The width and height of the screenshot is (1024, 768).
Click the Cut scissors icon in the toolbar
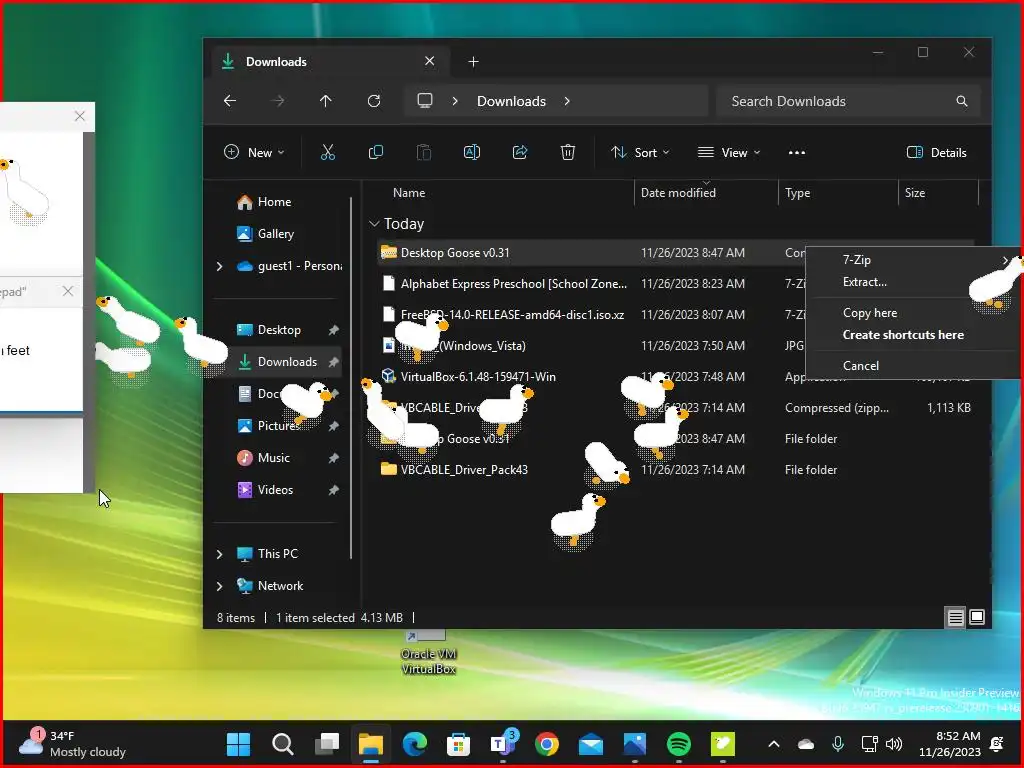click(x=328, y=153)
